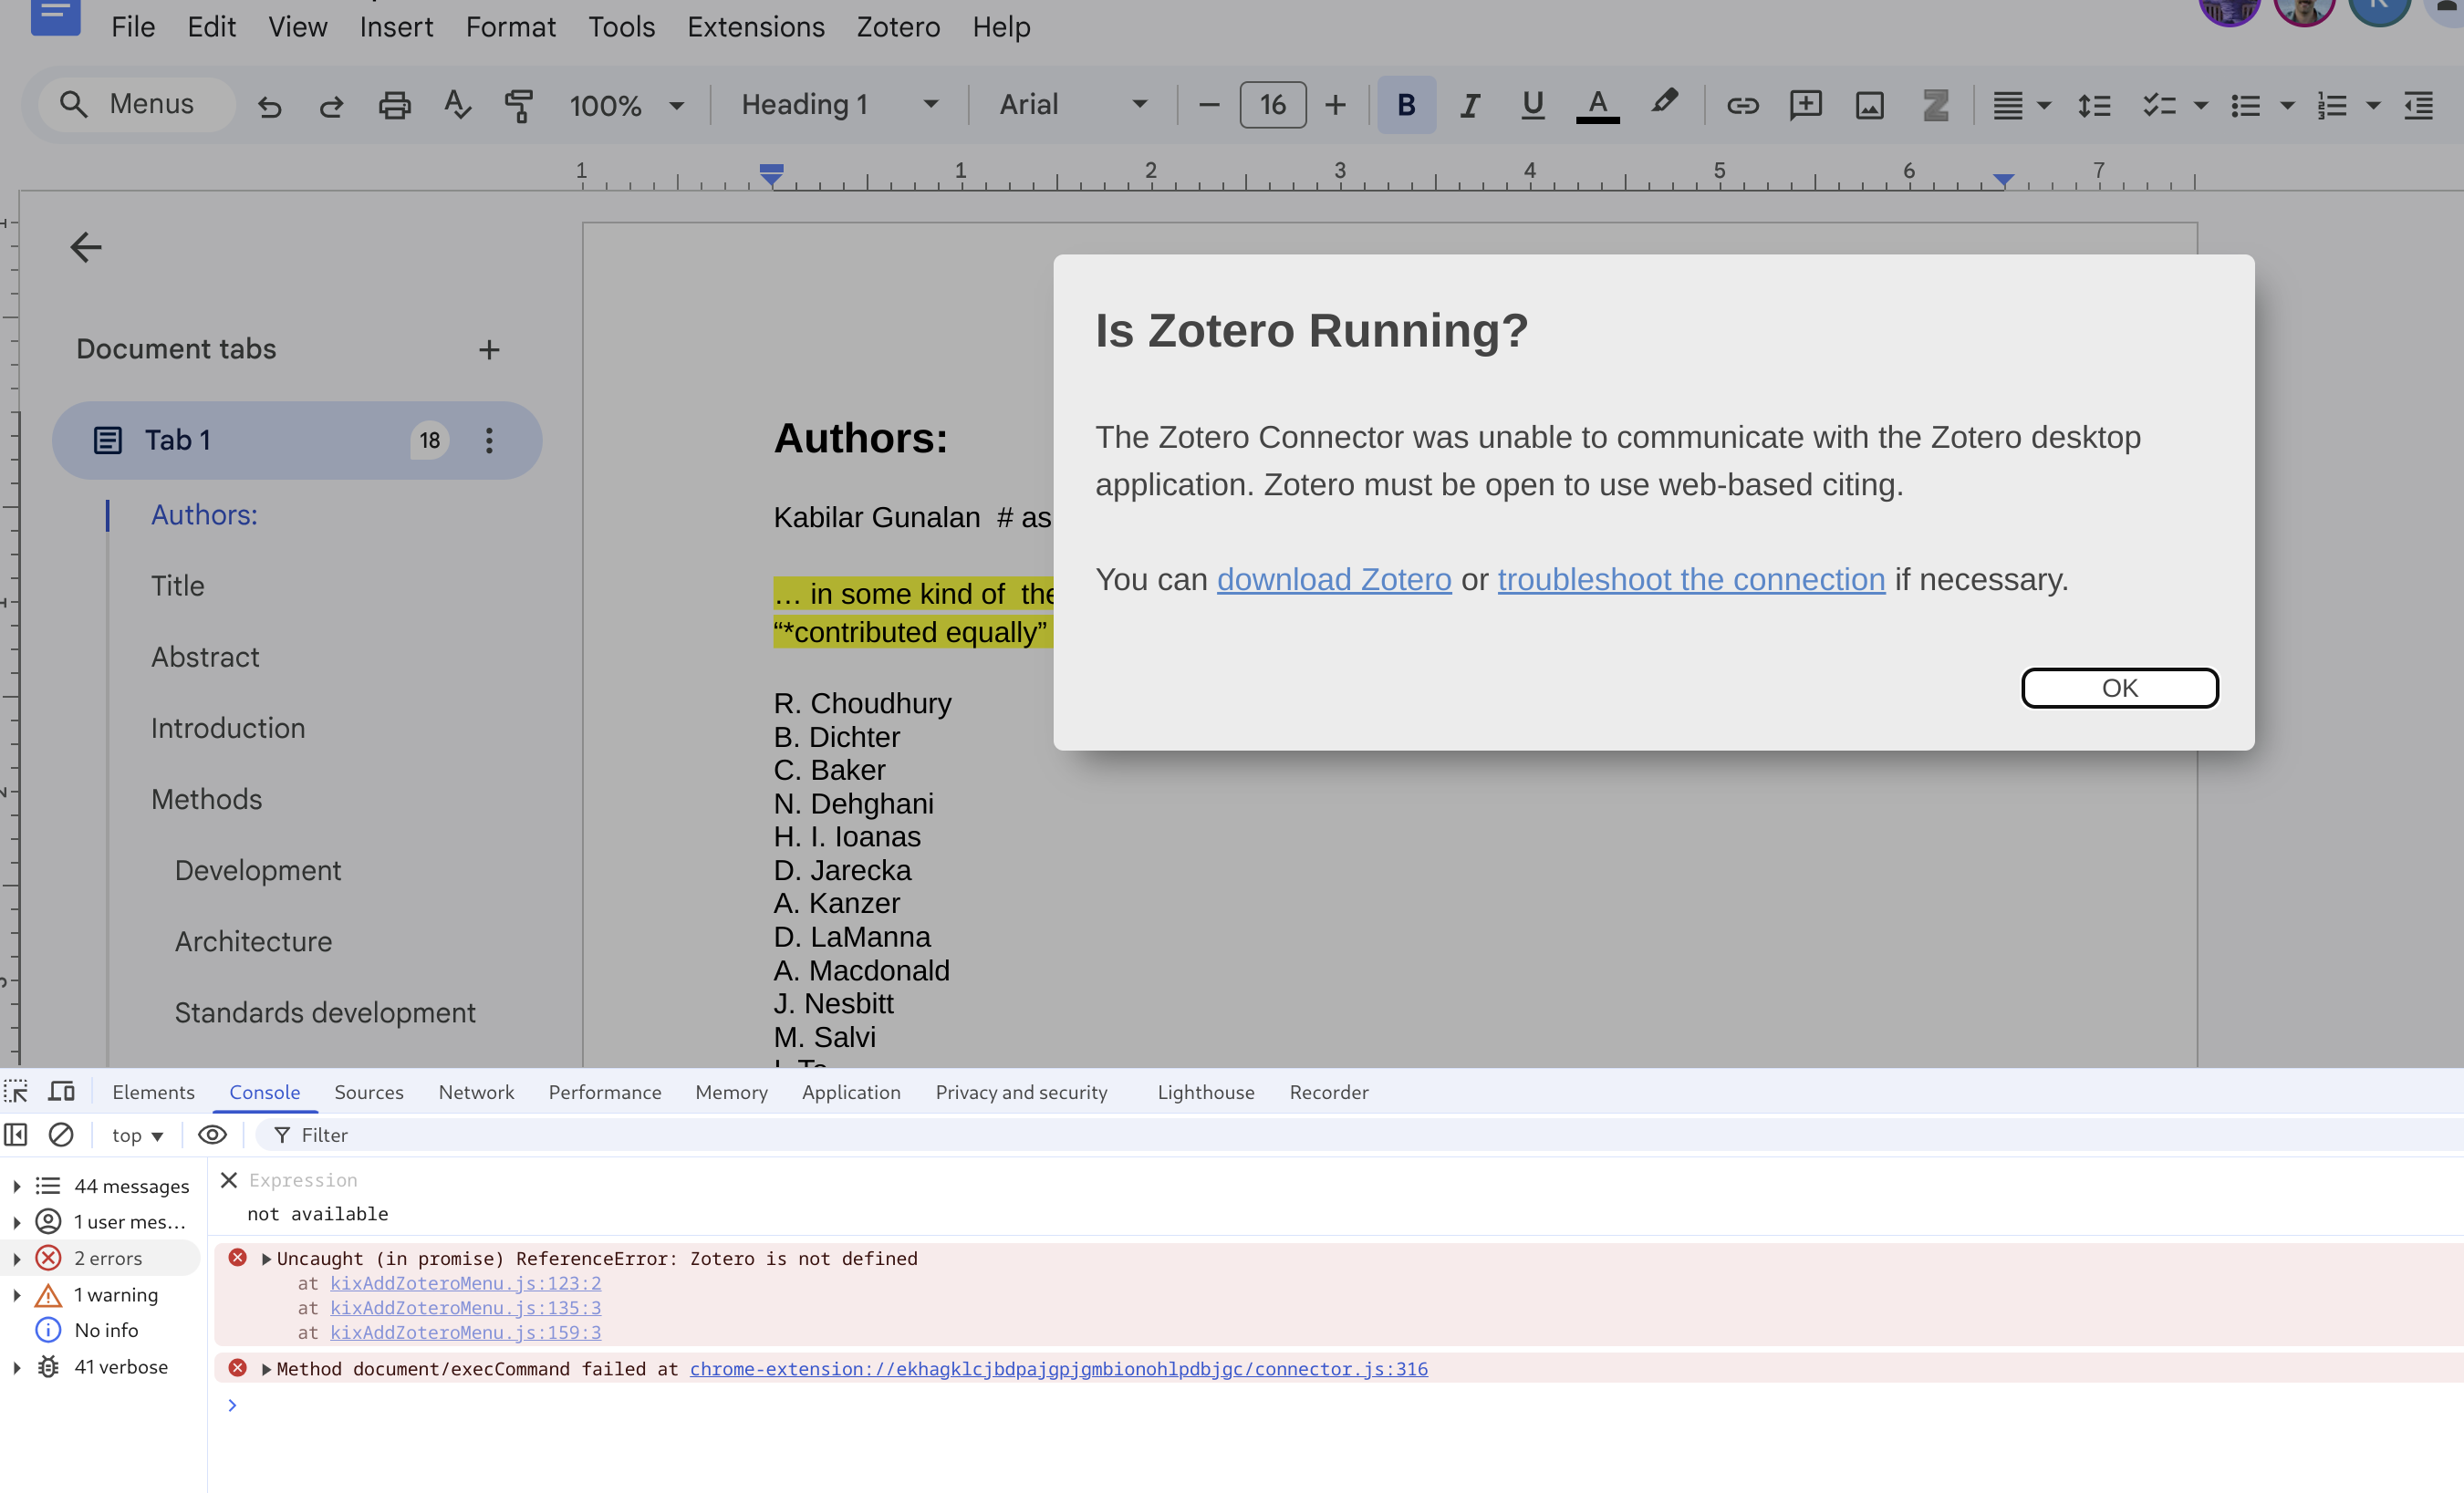Toggle bold formatting button

point(1406,105)
